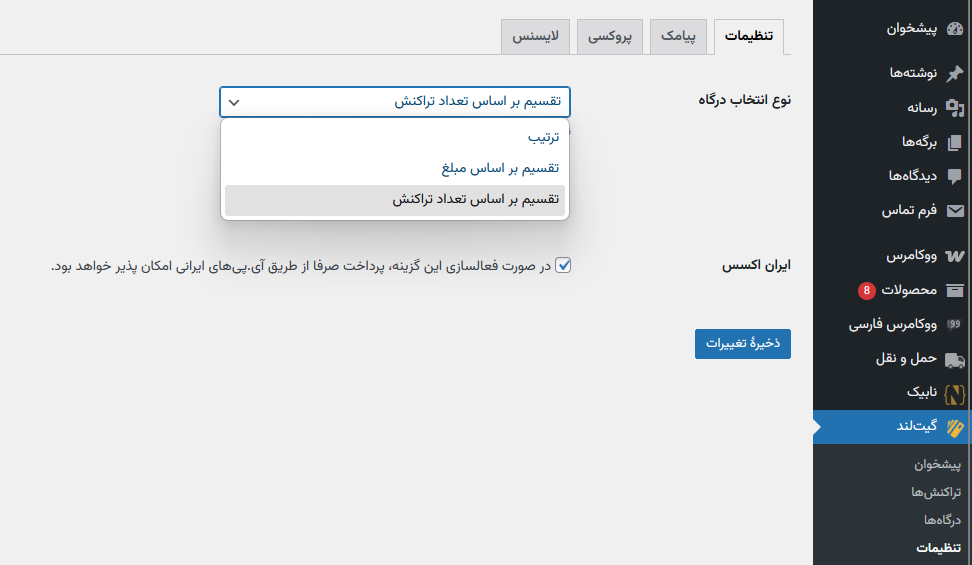This screenshot has height=565, width=972.
Task: Pick 'تقسیم بر اساس تعداد تراکنش' in list
Action: (475, 199)
